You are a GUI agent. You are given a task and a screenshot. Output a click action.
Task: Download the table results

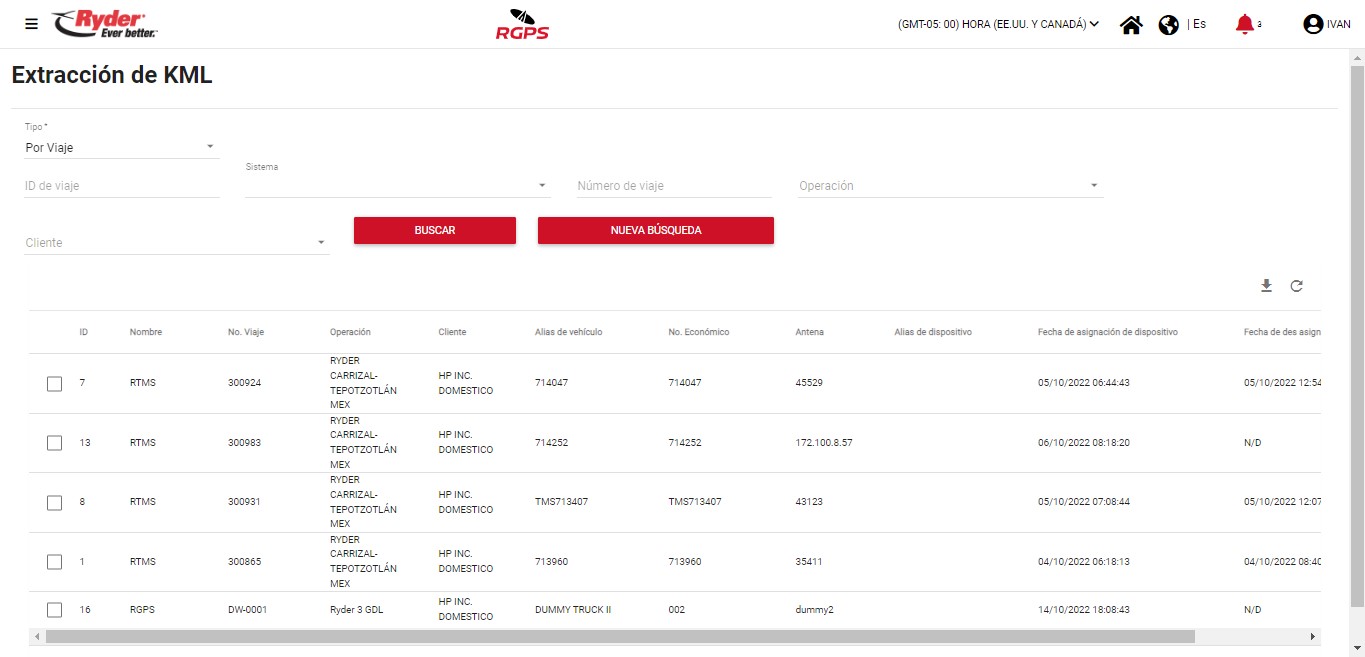tap(1266, 286)
